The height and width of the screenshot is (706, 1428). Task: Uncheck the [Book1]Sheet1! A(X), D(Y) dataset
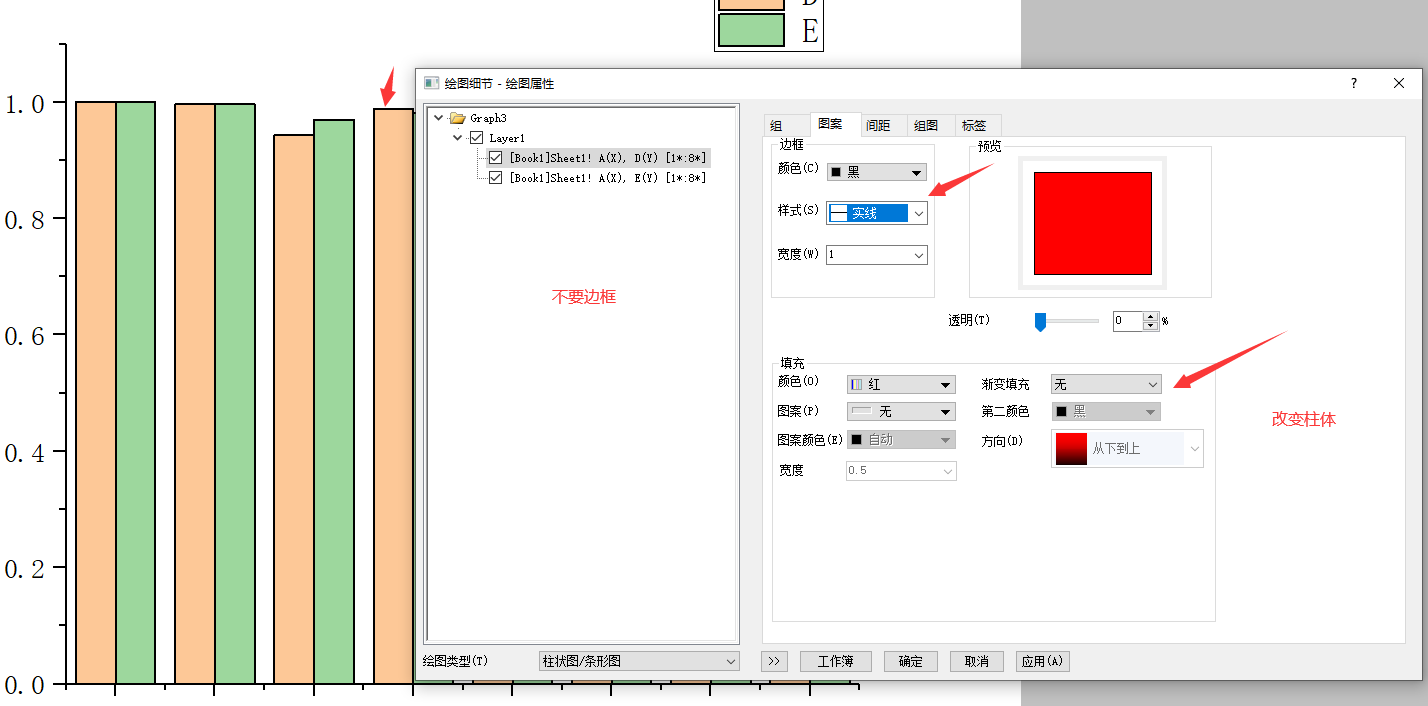[494, 157]
